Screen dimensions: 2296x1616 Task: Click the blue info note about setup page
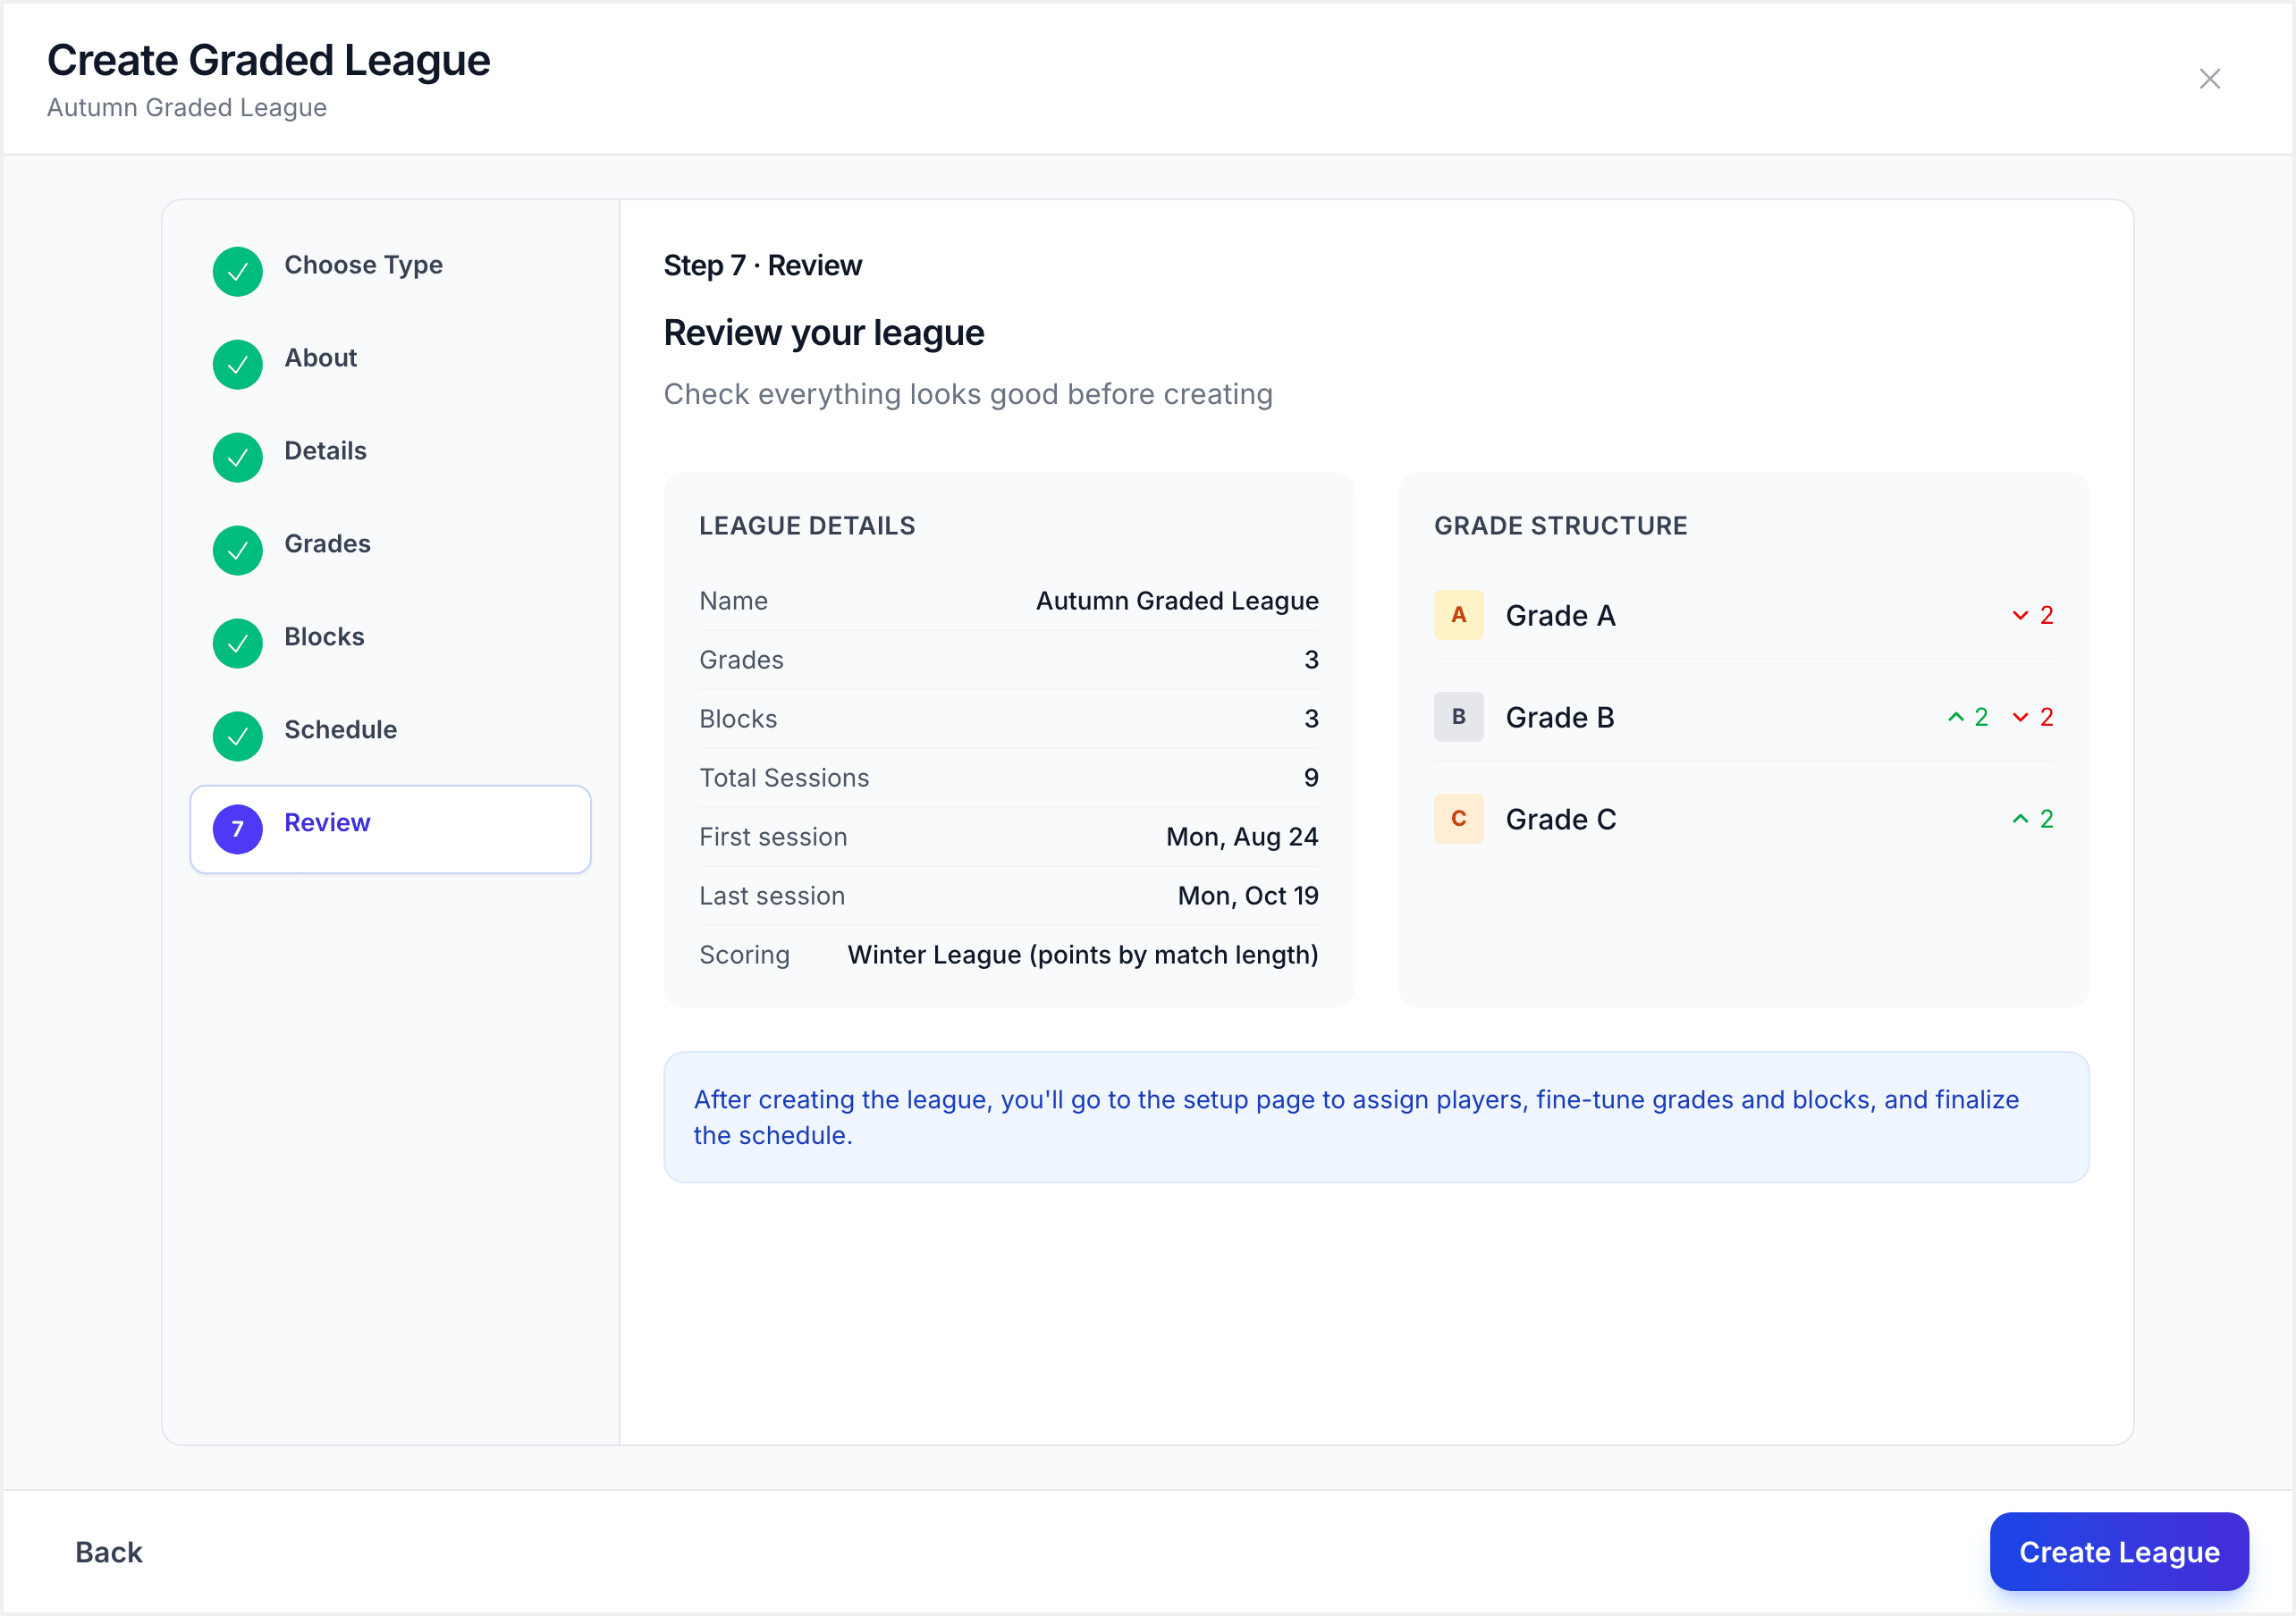tap(1376, 1117)
